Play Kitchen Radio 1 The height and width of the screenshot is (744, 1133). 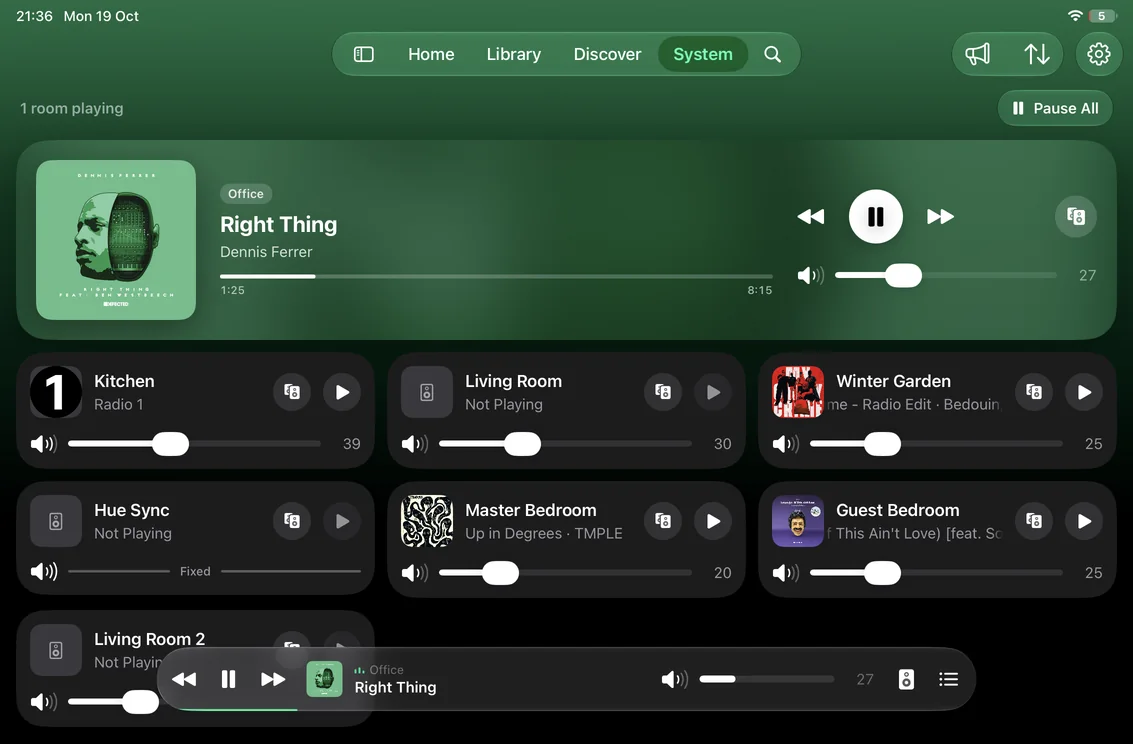point(343,392)
